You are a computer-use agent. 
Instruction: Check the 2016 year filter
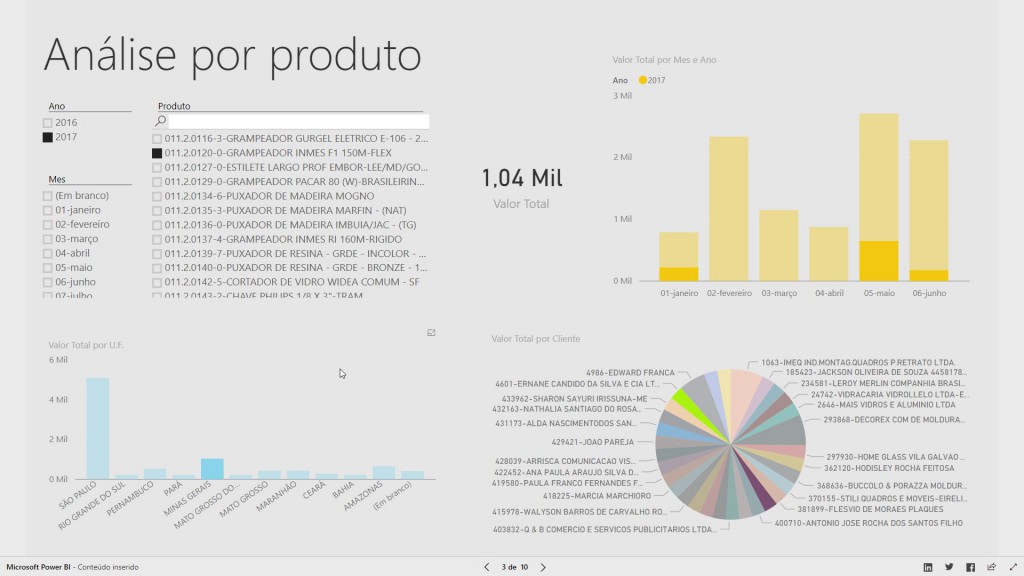point(48,123)
